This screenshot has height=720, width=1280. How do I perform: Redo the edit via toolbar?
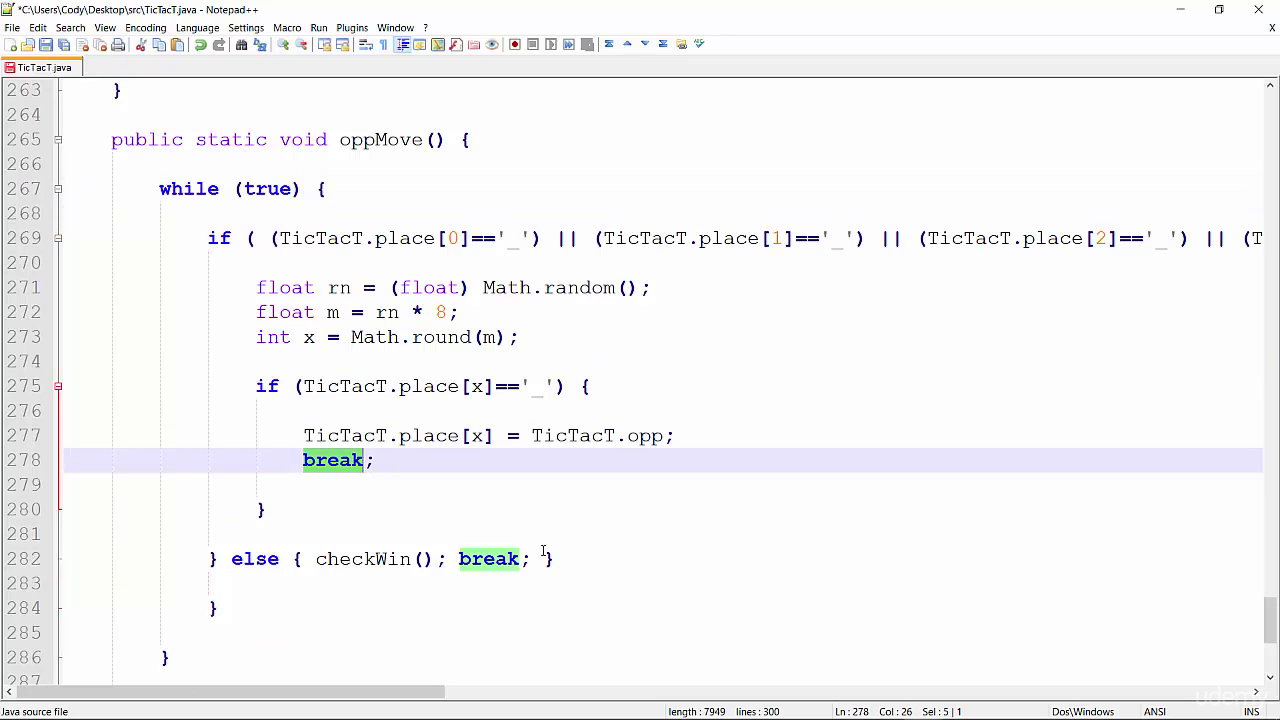coord(219,44)
